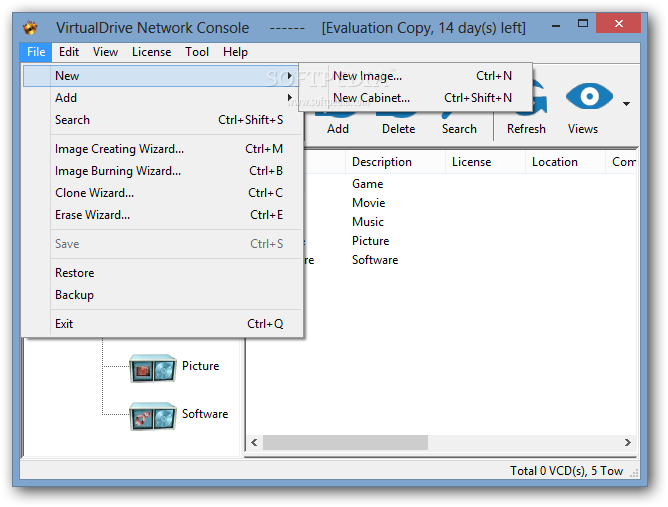Launch Image Creating Wizard...
Viewport: 668px width, 507px height.
(163, 149)
